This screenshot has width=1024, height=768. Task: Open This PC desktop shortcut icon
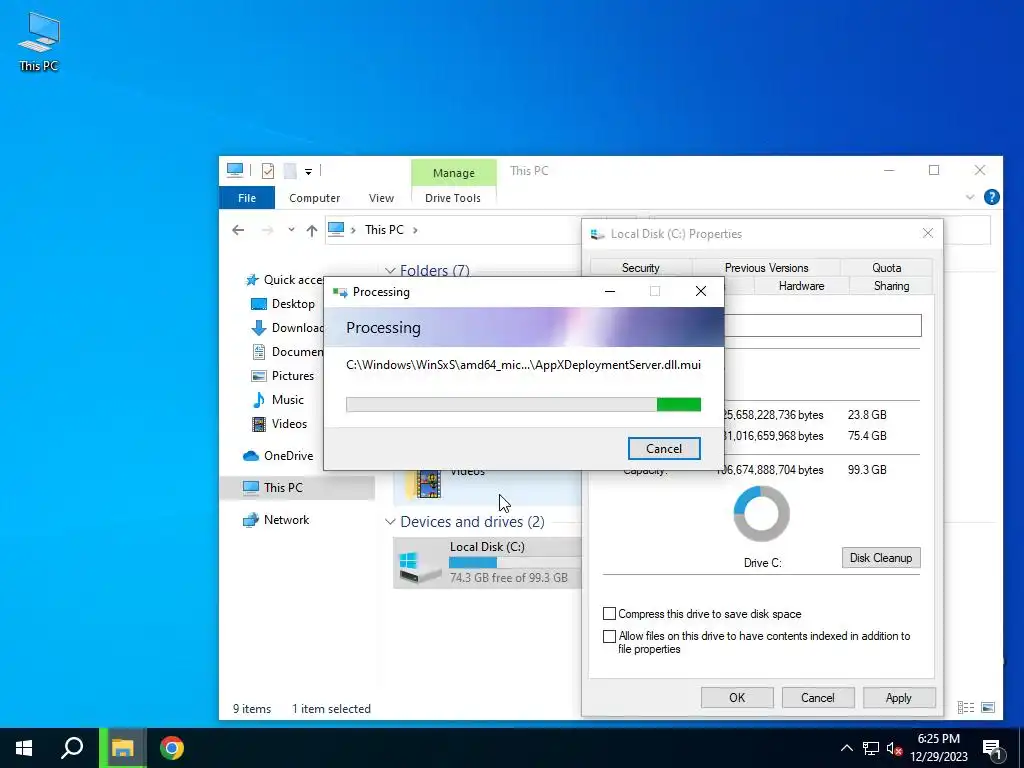(x=39, y=41)
